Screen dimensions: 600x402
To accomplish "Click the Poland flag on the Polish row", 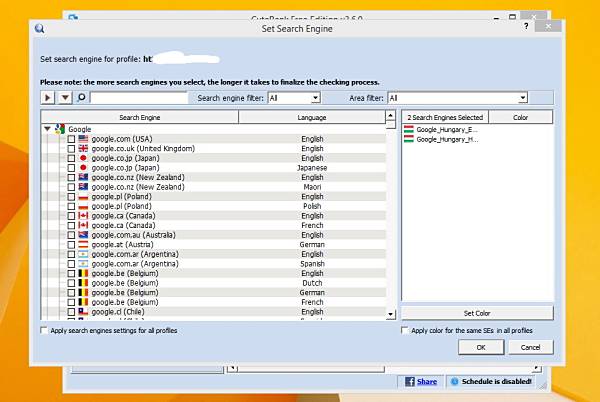I will click(x=83, y=206).
